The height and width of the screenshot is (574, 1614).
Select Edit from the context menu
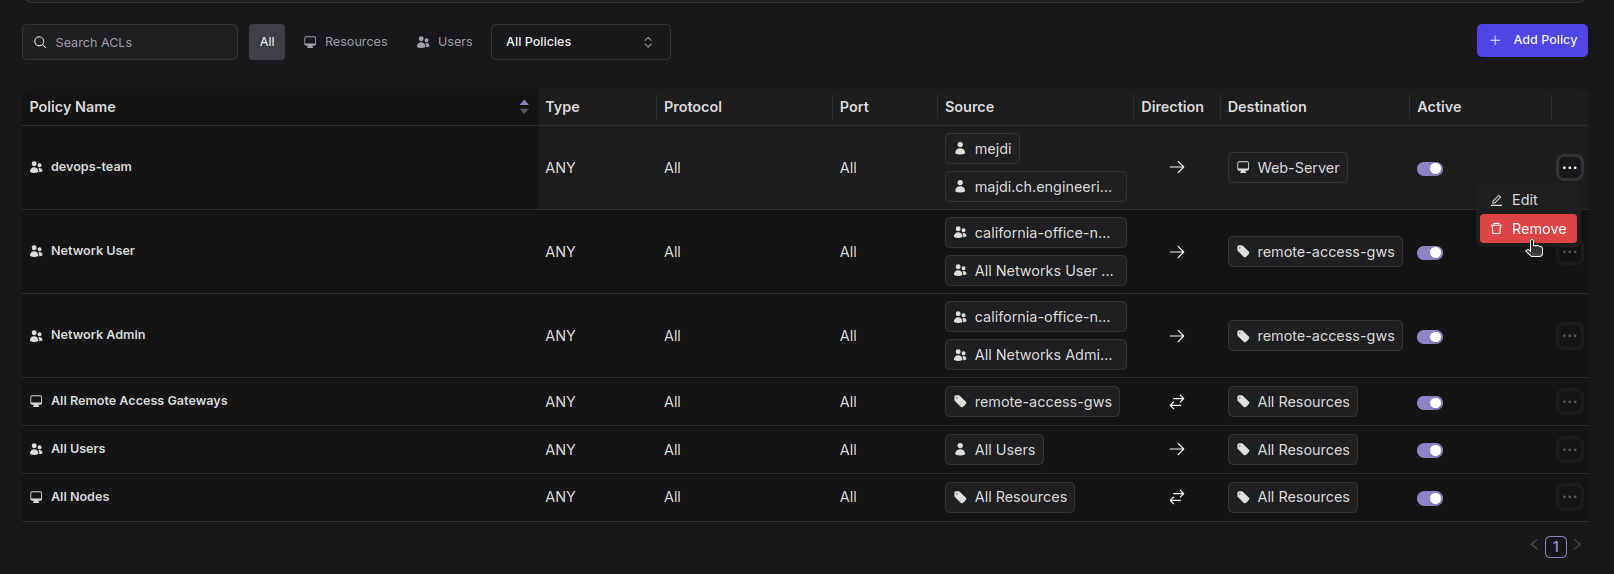[x=1525, y=200]
